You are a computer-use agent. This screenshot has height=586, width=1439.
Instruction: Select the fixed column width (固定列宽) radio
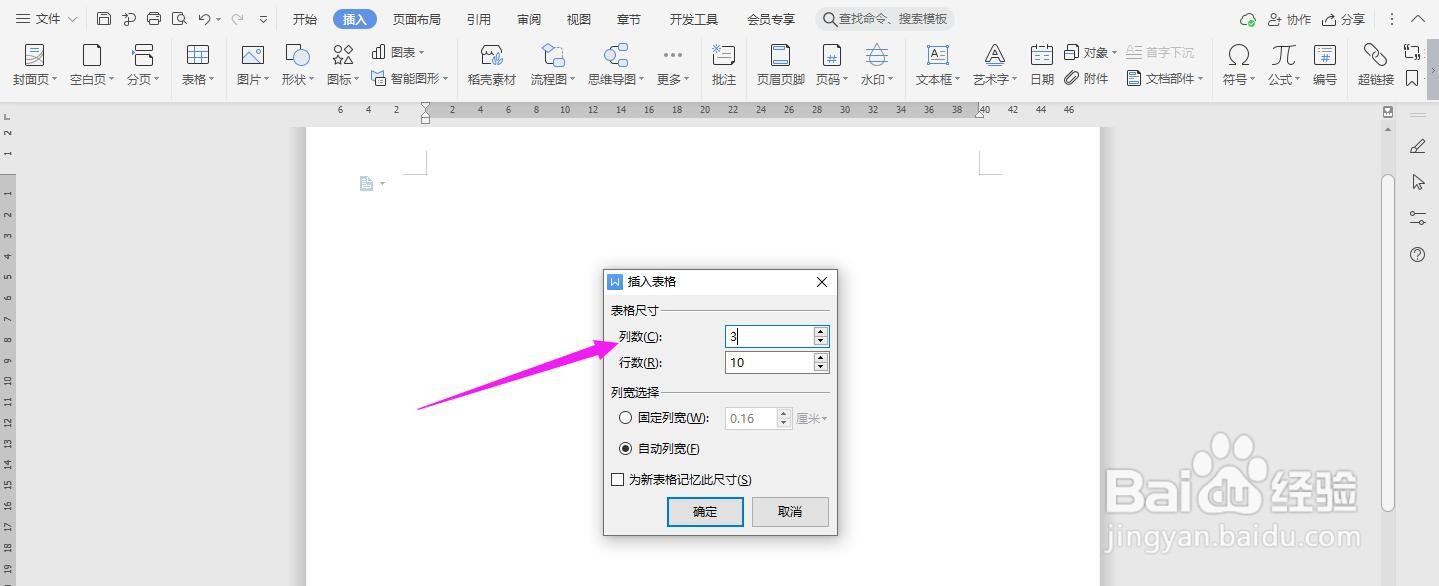click(x=626, y=418)
